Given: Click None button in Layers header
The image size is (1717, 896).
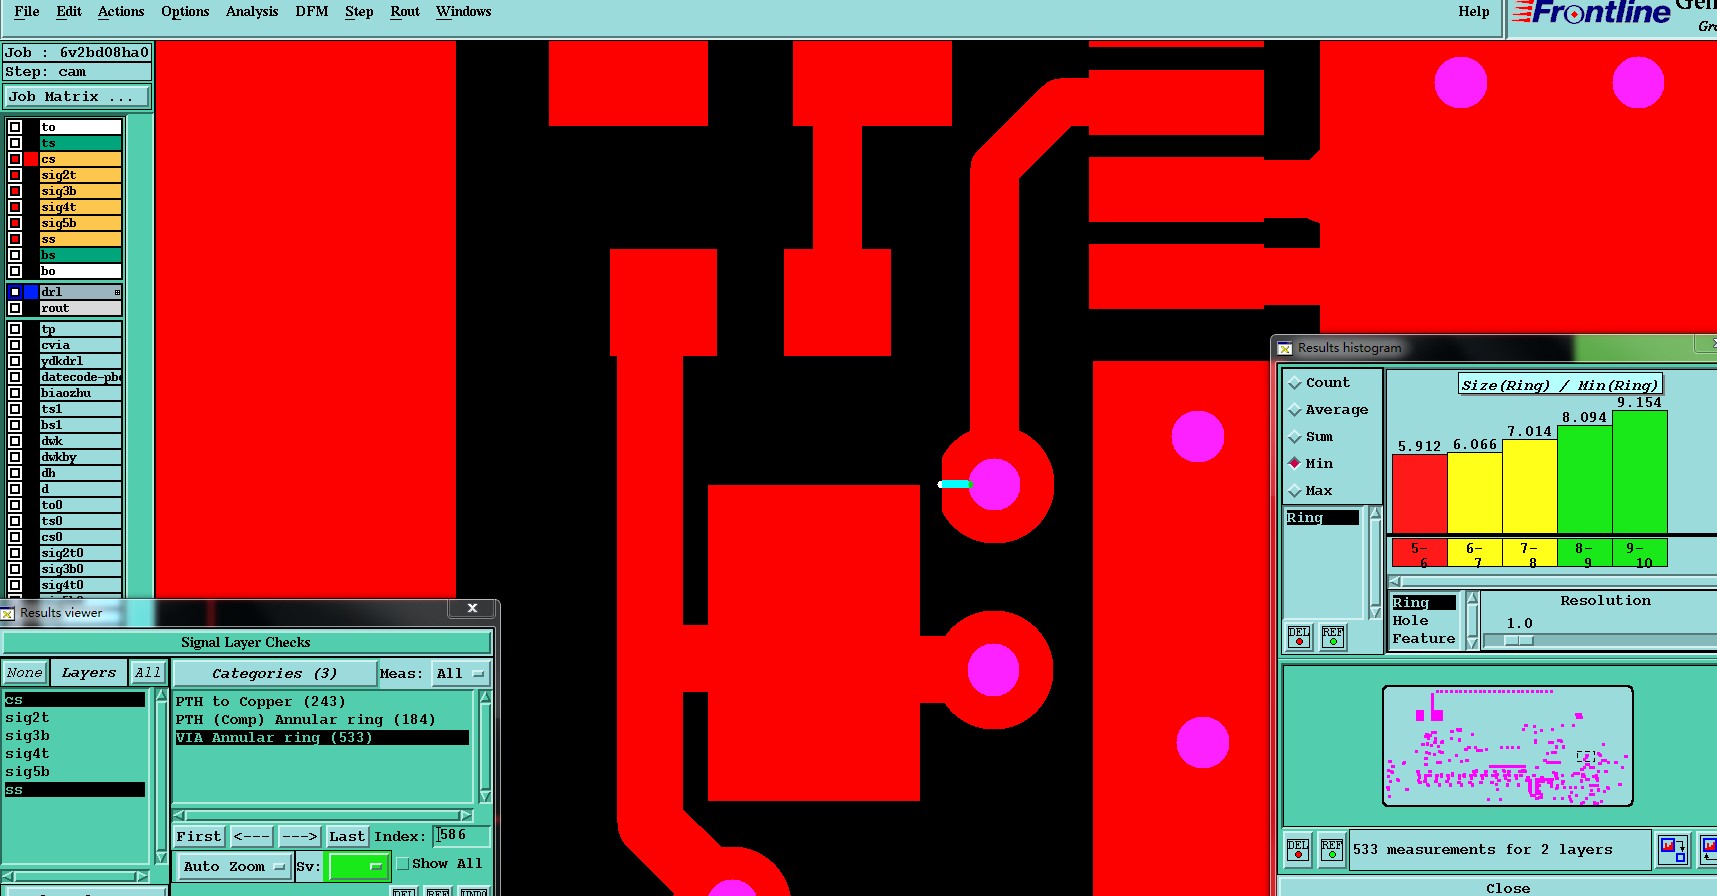Looking at the screenshot, I should (x=25, y=673).
